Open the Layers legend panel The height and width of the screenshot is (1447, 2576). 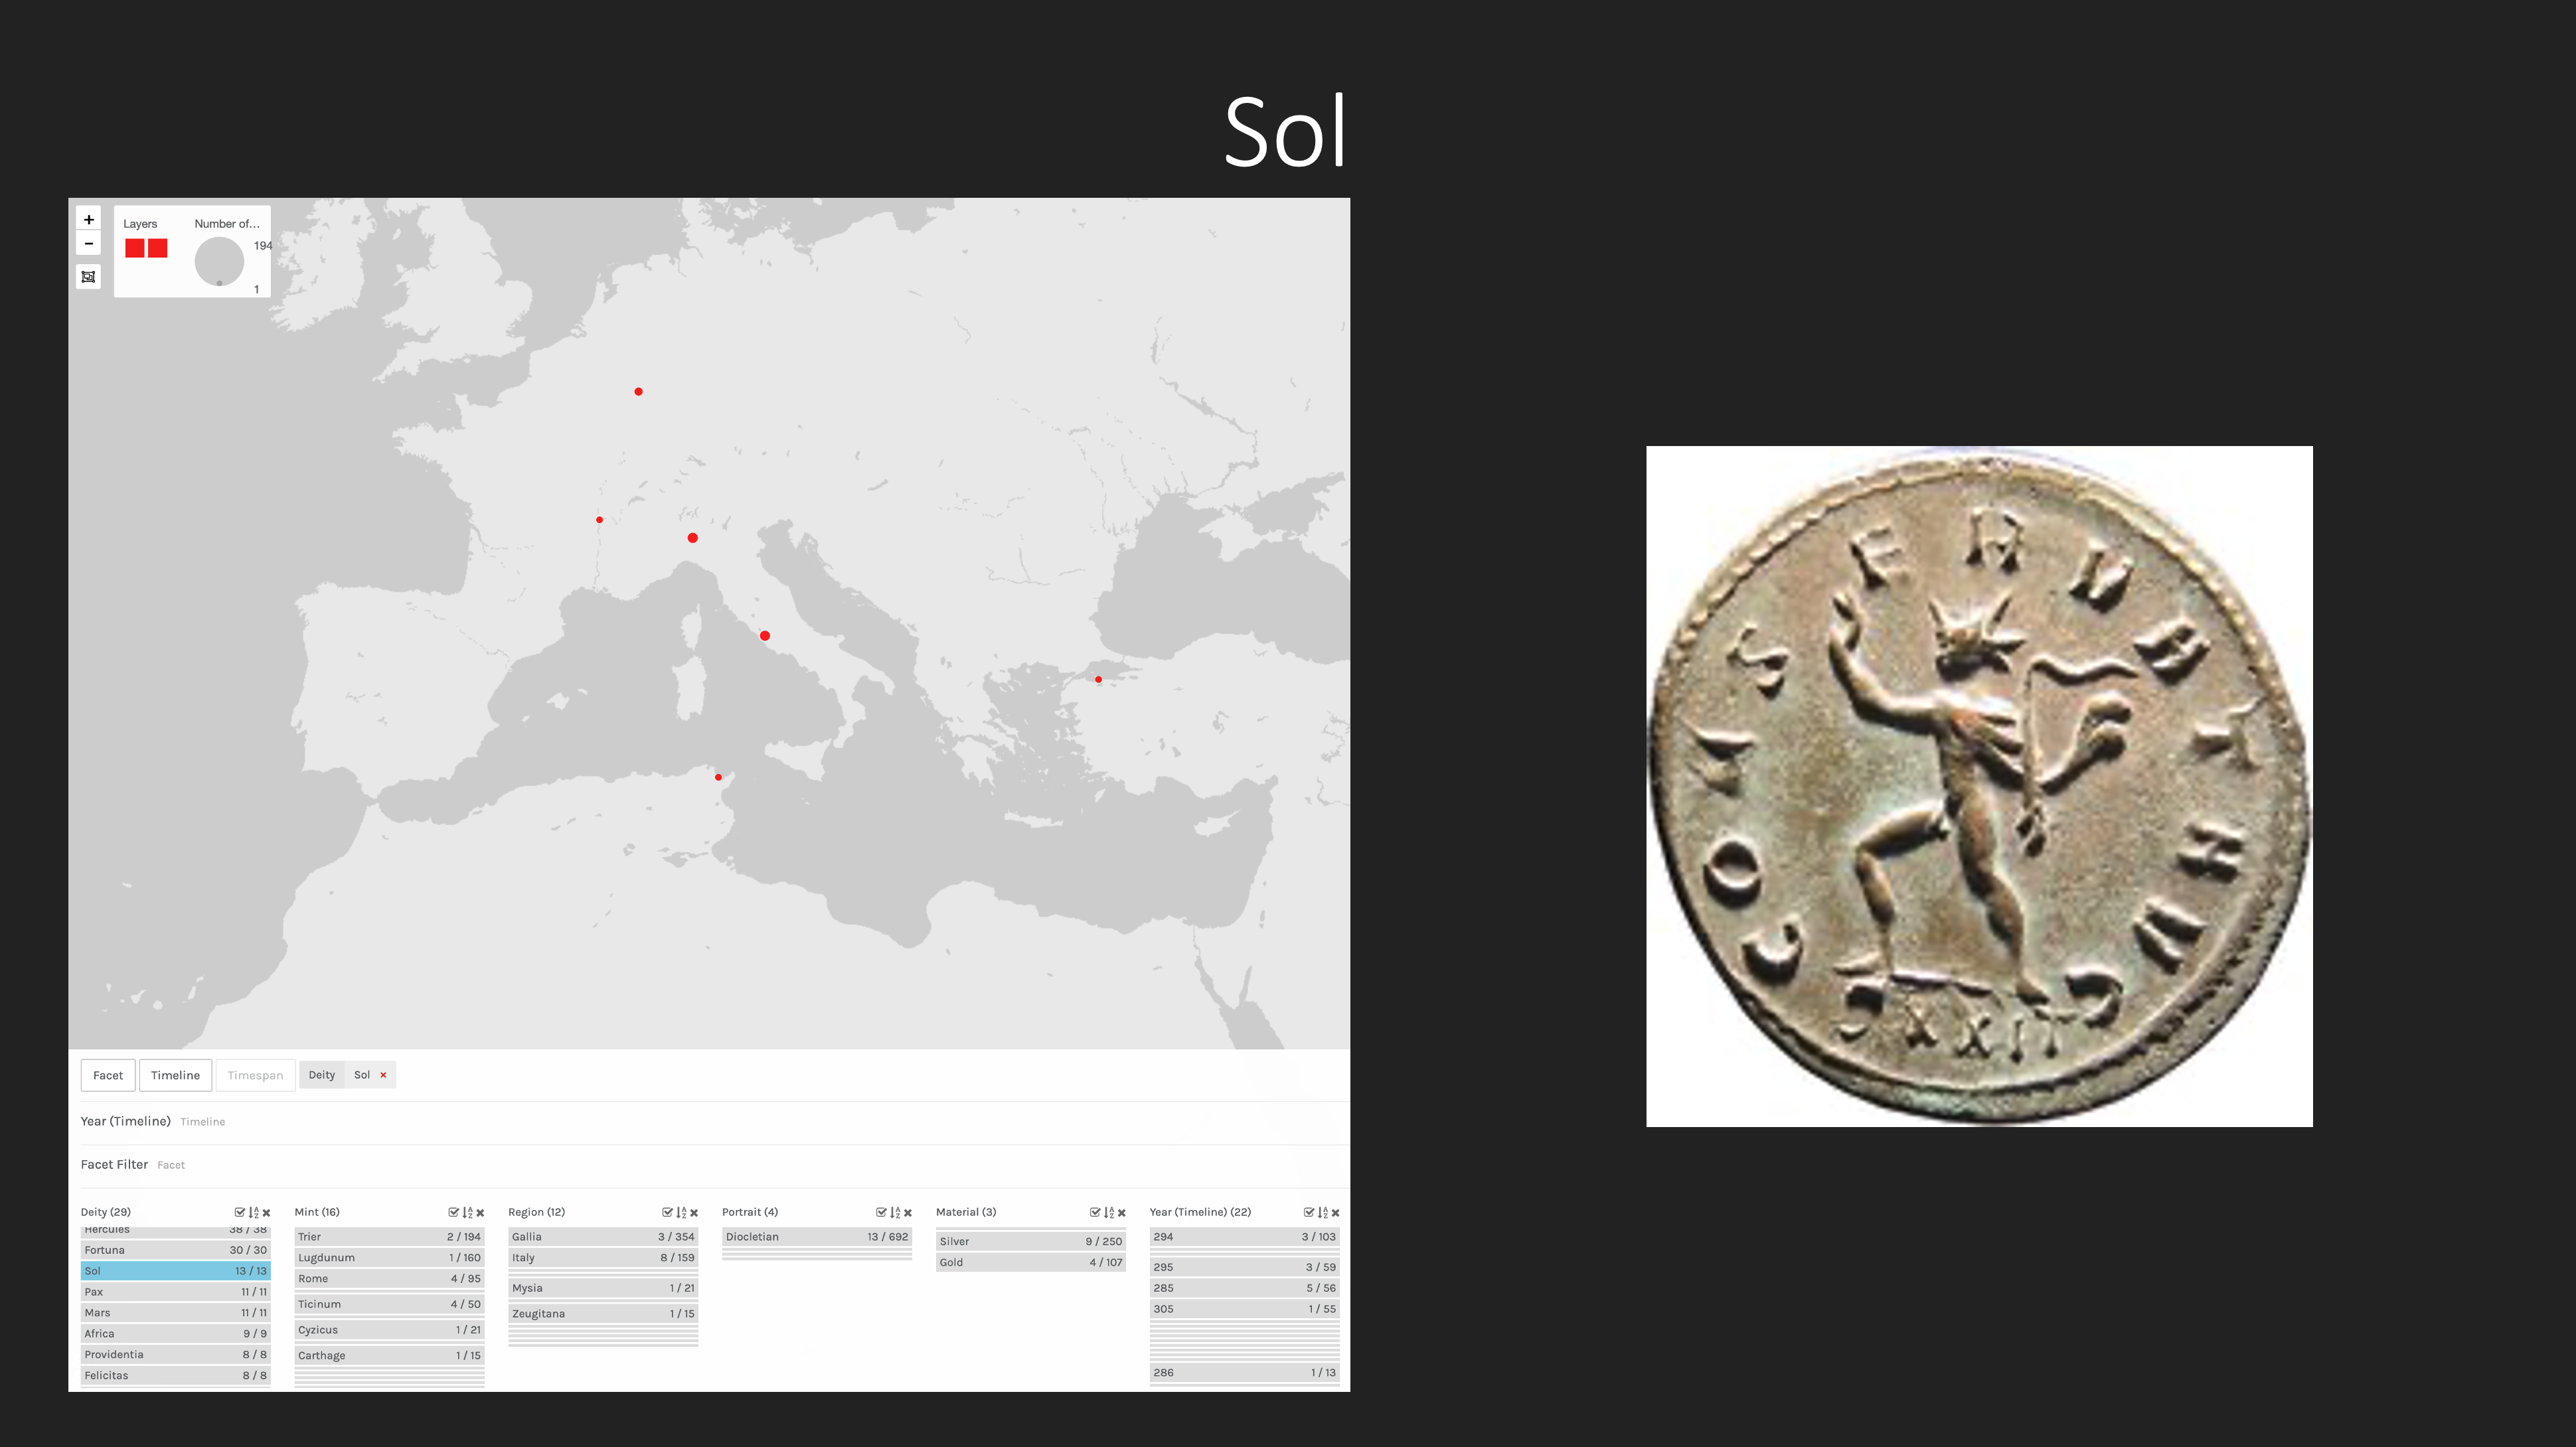pyautogui.click(x=140, y=224)
